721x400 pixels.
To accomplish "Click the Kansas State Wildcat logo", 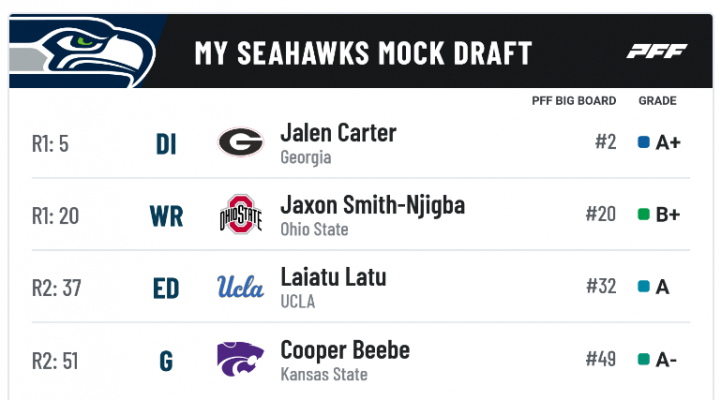I will pyautogui.click(x=240, y=359).
